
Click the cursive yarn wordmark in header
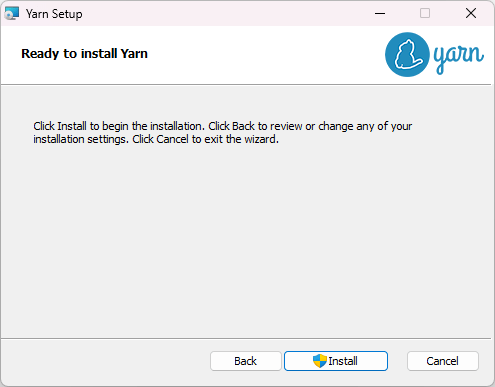click(458, 57)
